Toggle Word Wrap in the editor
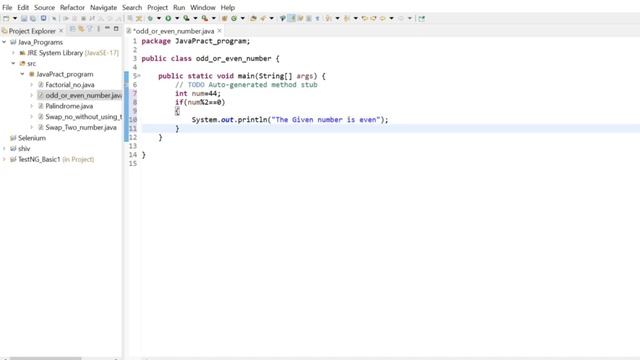The width and height of the screenshot is (640, 360). (x=300, y=18)
